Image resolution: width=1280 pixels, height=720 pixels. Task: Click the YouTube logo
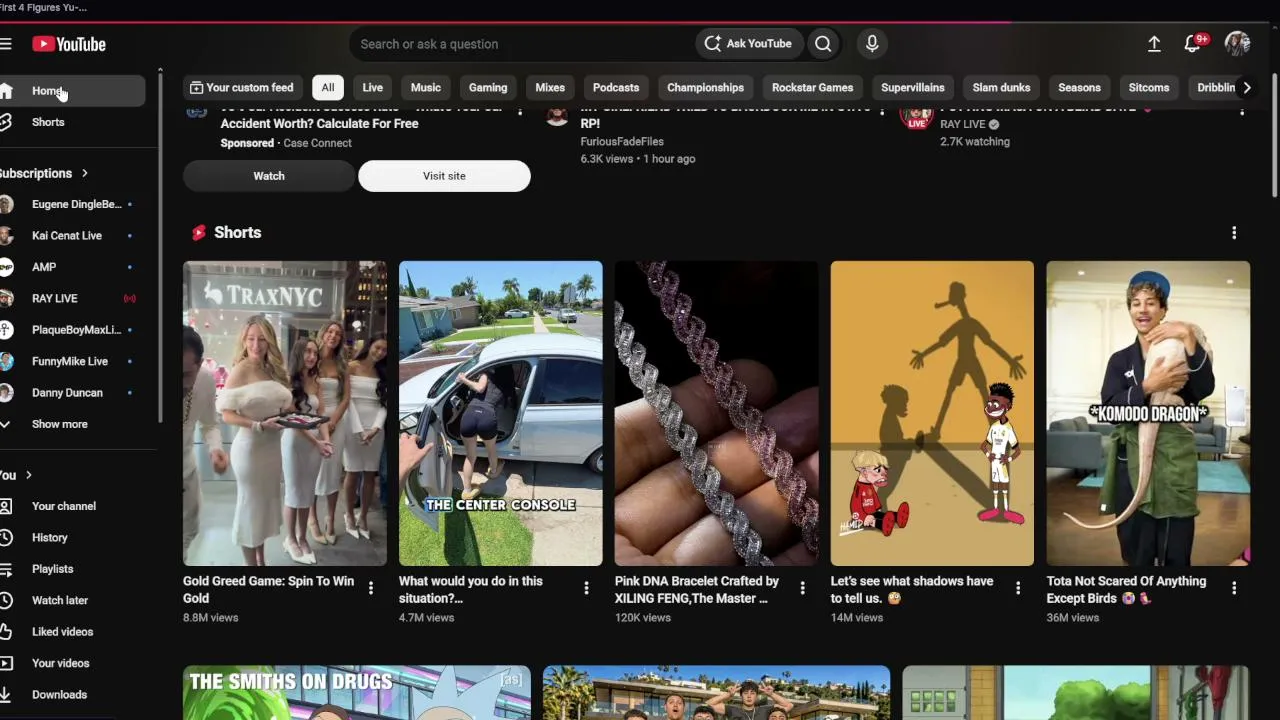tap(69, 44)
